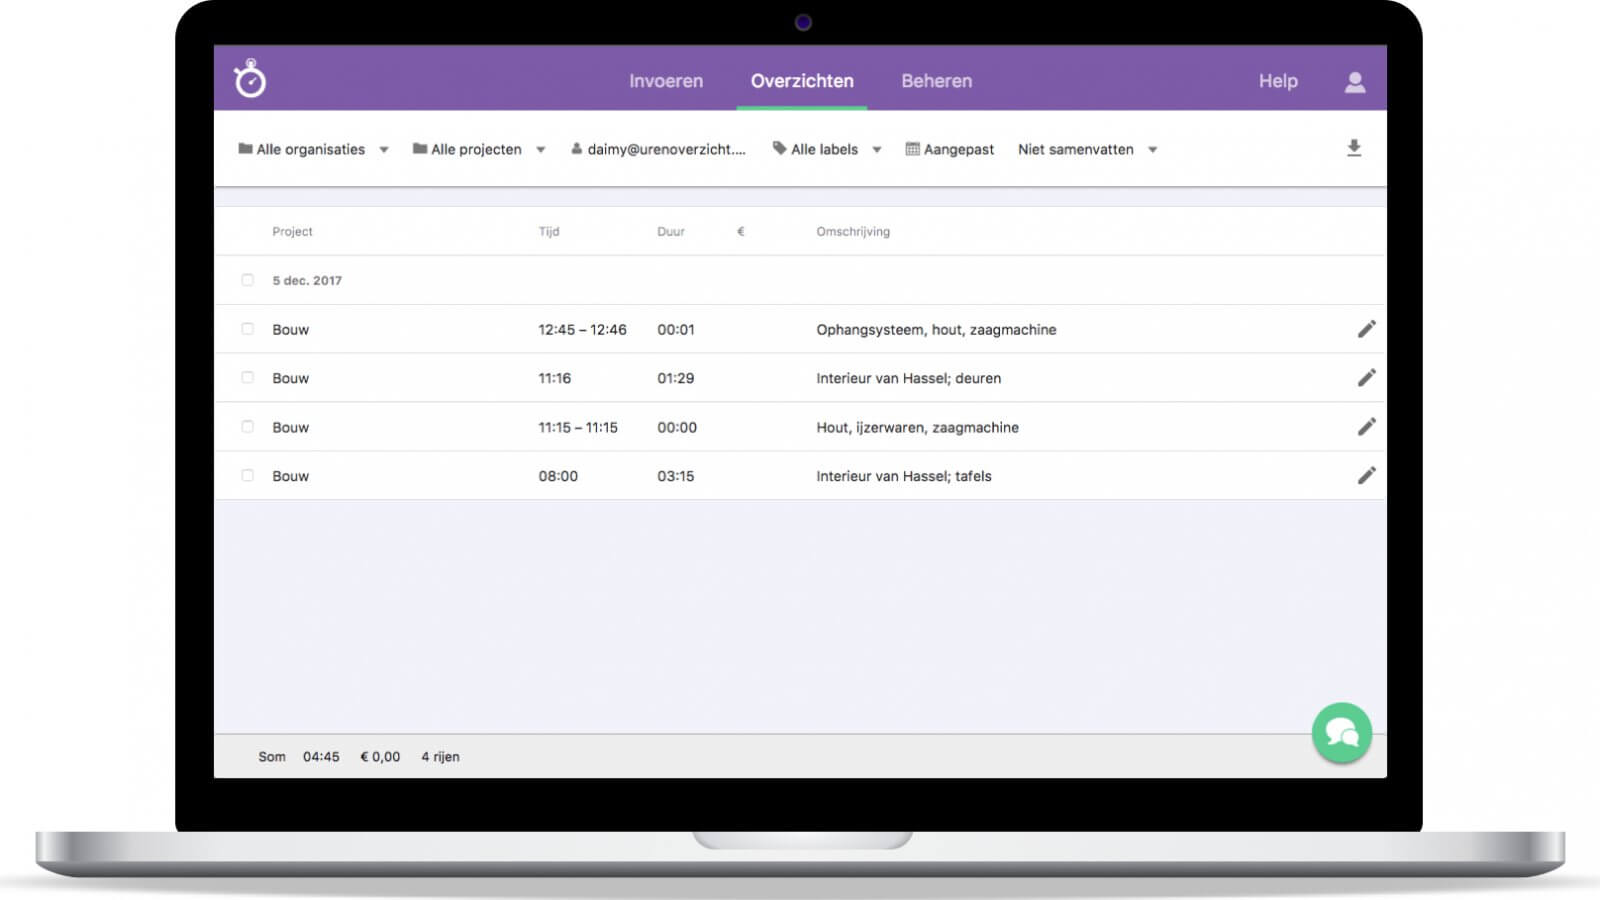Click the Omschrijving column header
Viewport: 1600px width, 900px height.
tap(853, 231)
